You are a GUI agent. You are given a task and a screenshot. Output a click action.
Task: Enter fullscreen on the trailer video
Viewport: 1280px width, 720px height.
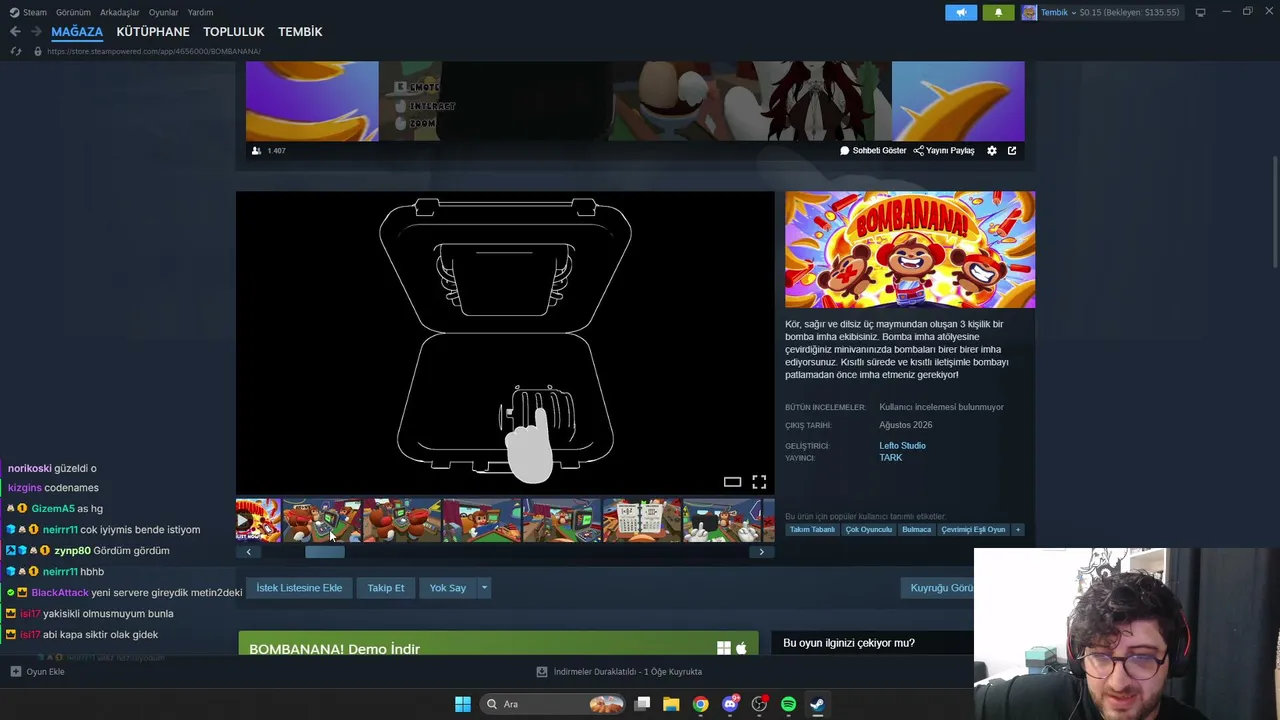coord(759,482)
